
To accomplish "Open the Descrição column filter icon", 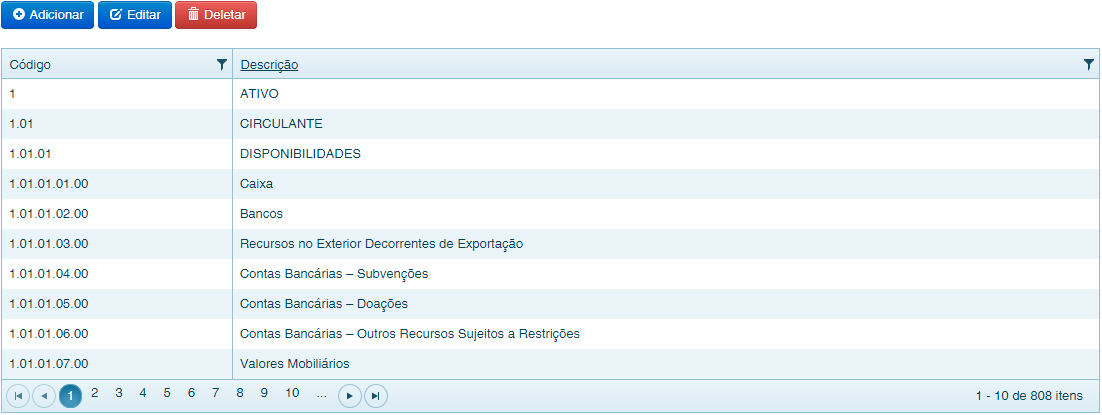I will [x=1089, y=65].
